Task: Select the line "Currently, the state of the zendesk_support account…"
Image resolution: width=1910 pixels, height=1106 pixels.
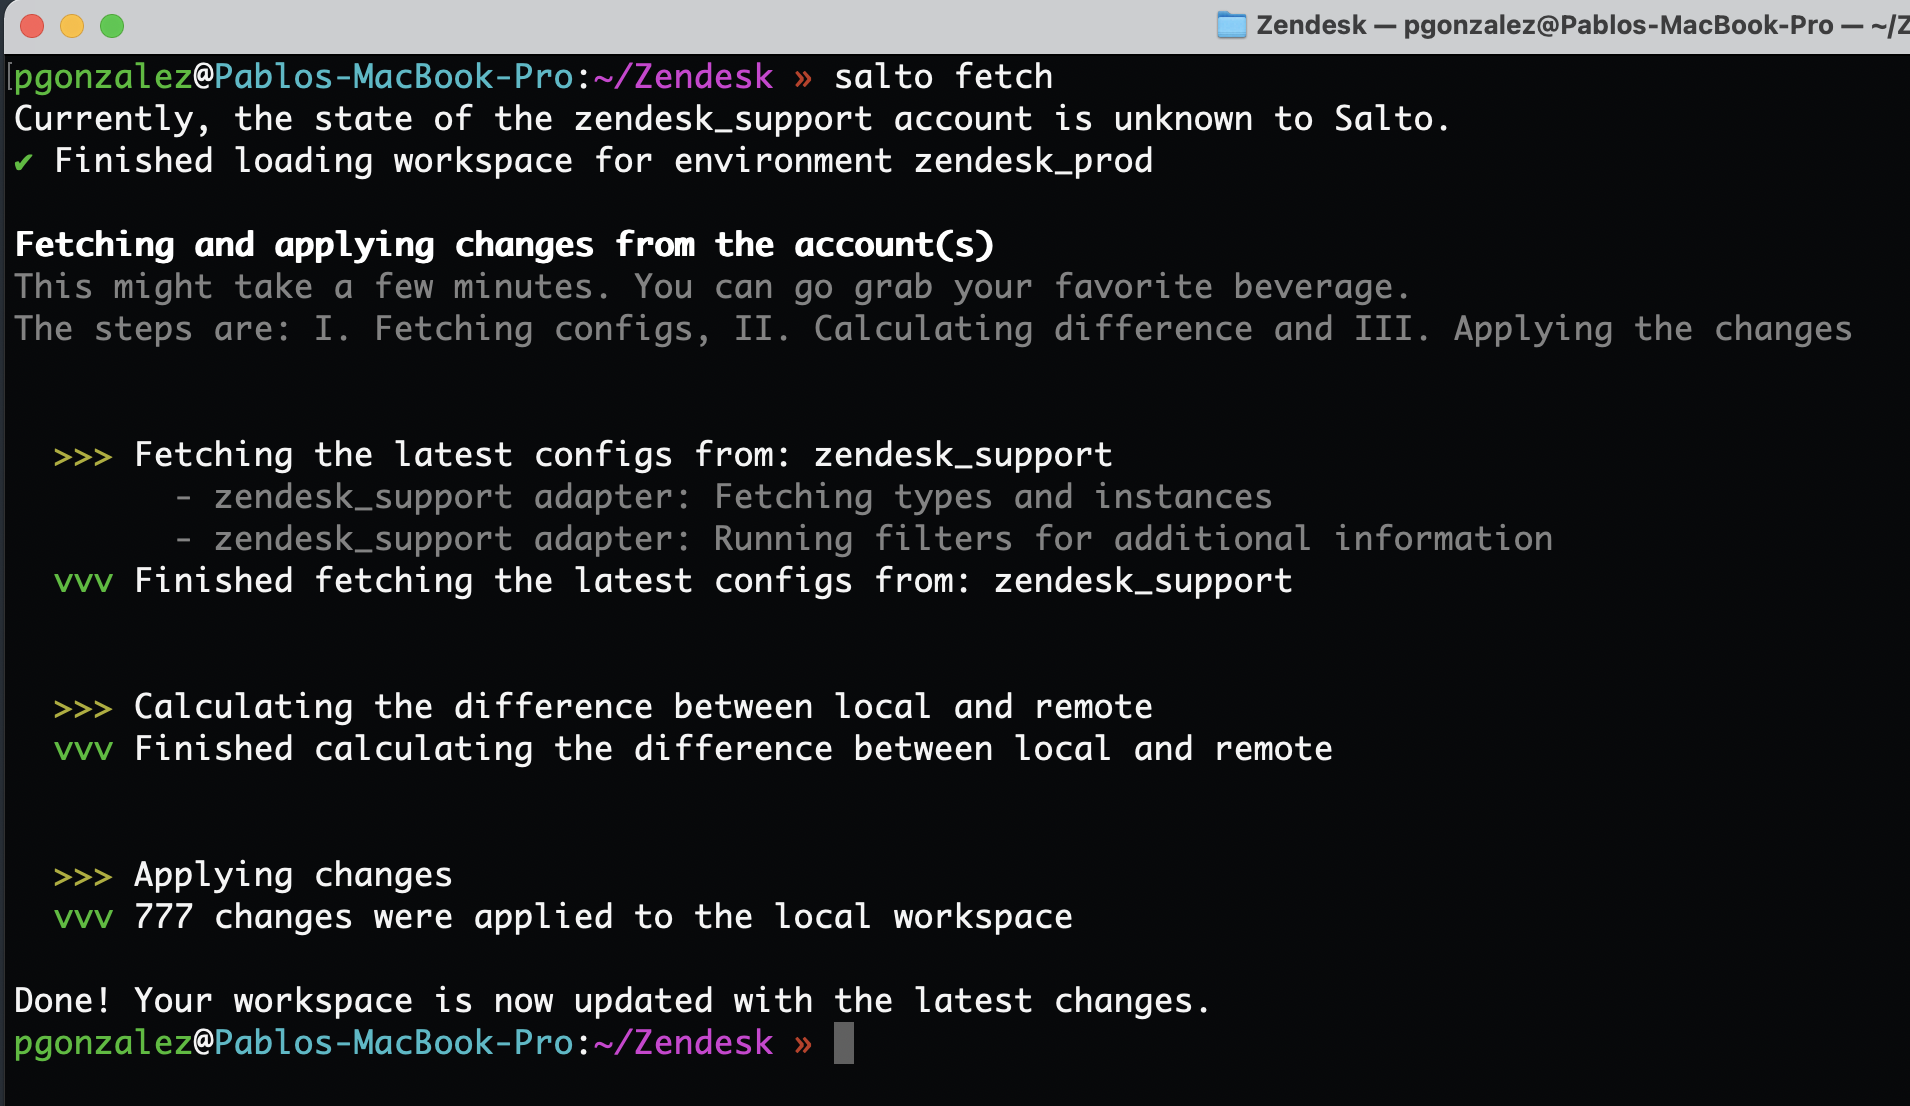Action: coord(732,119)
